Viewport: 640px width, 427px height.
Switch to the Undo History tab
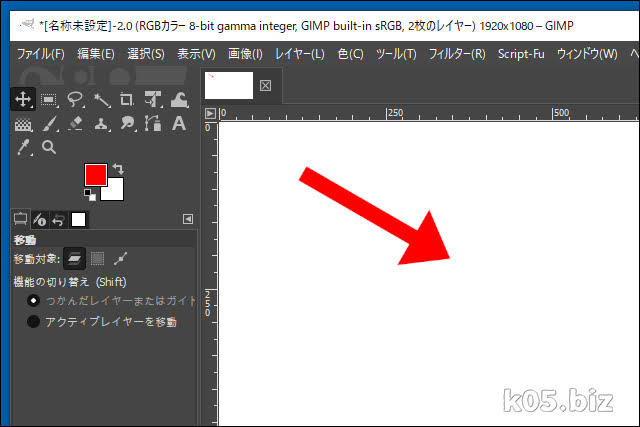point(59,220)
